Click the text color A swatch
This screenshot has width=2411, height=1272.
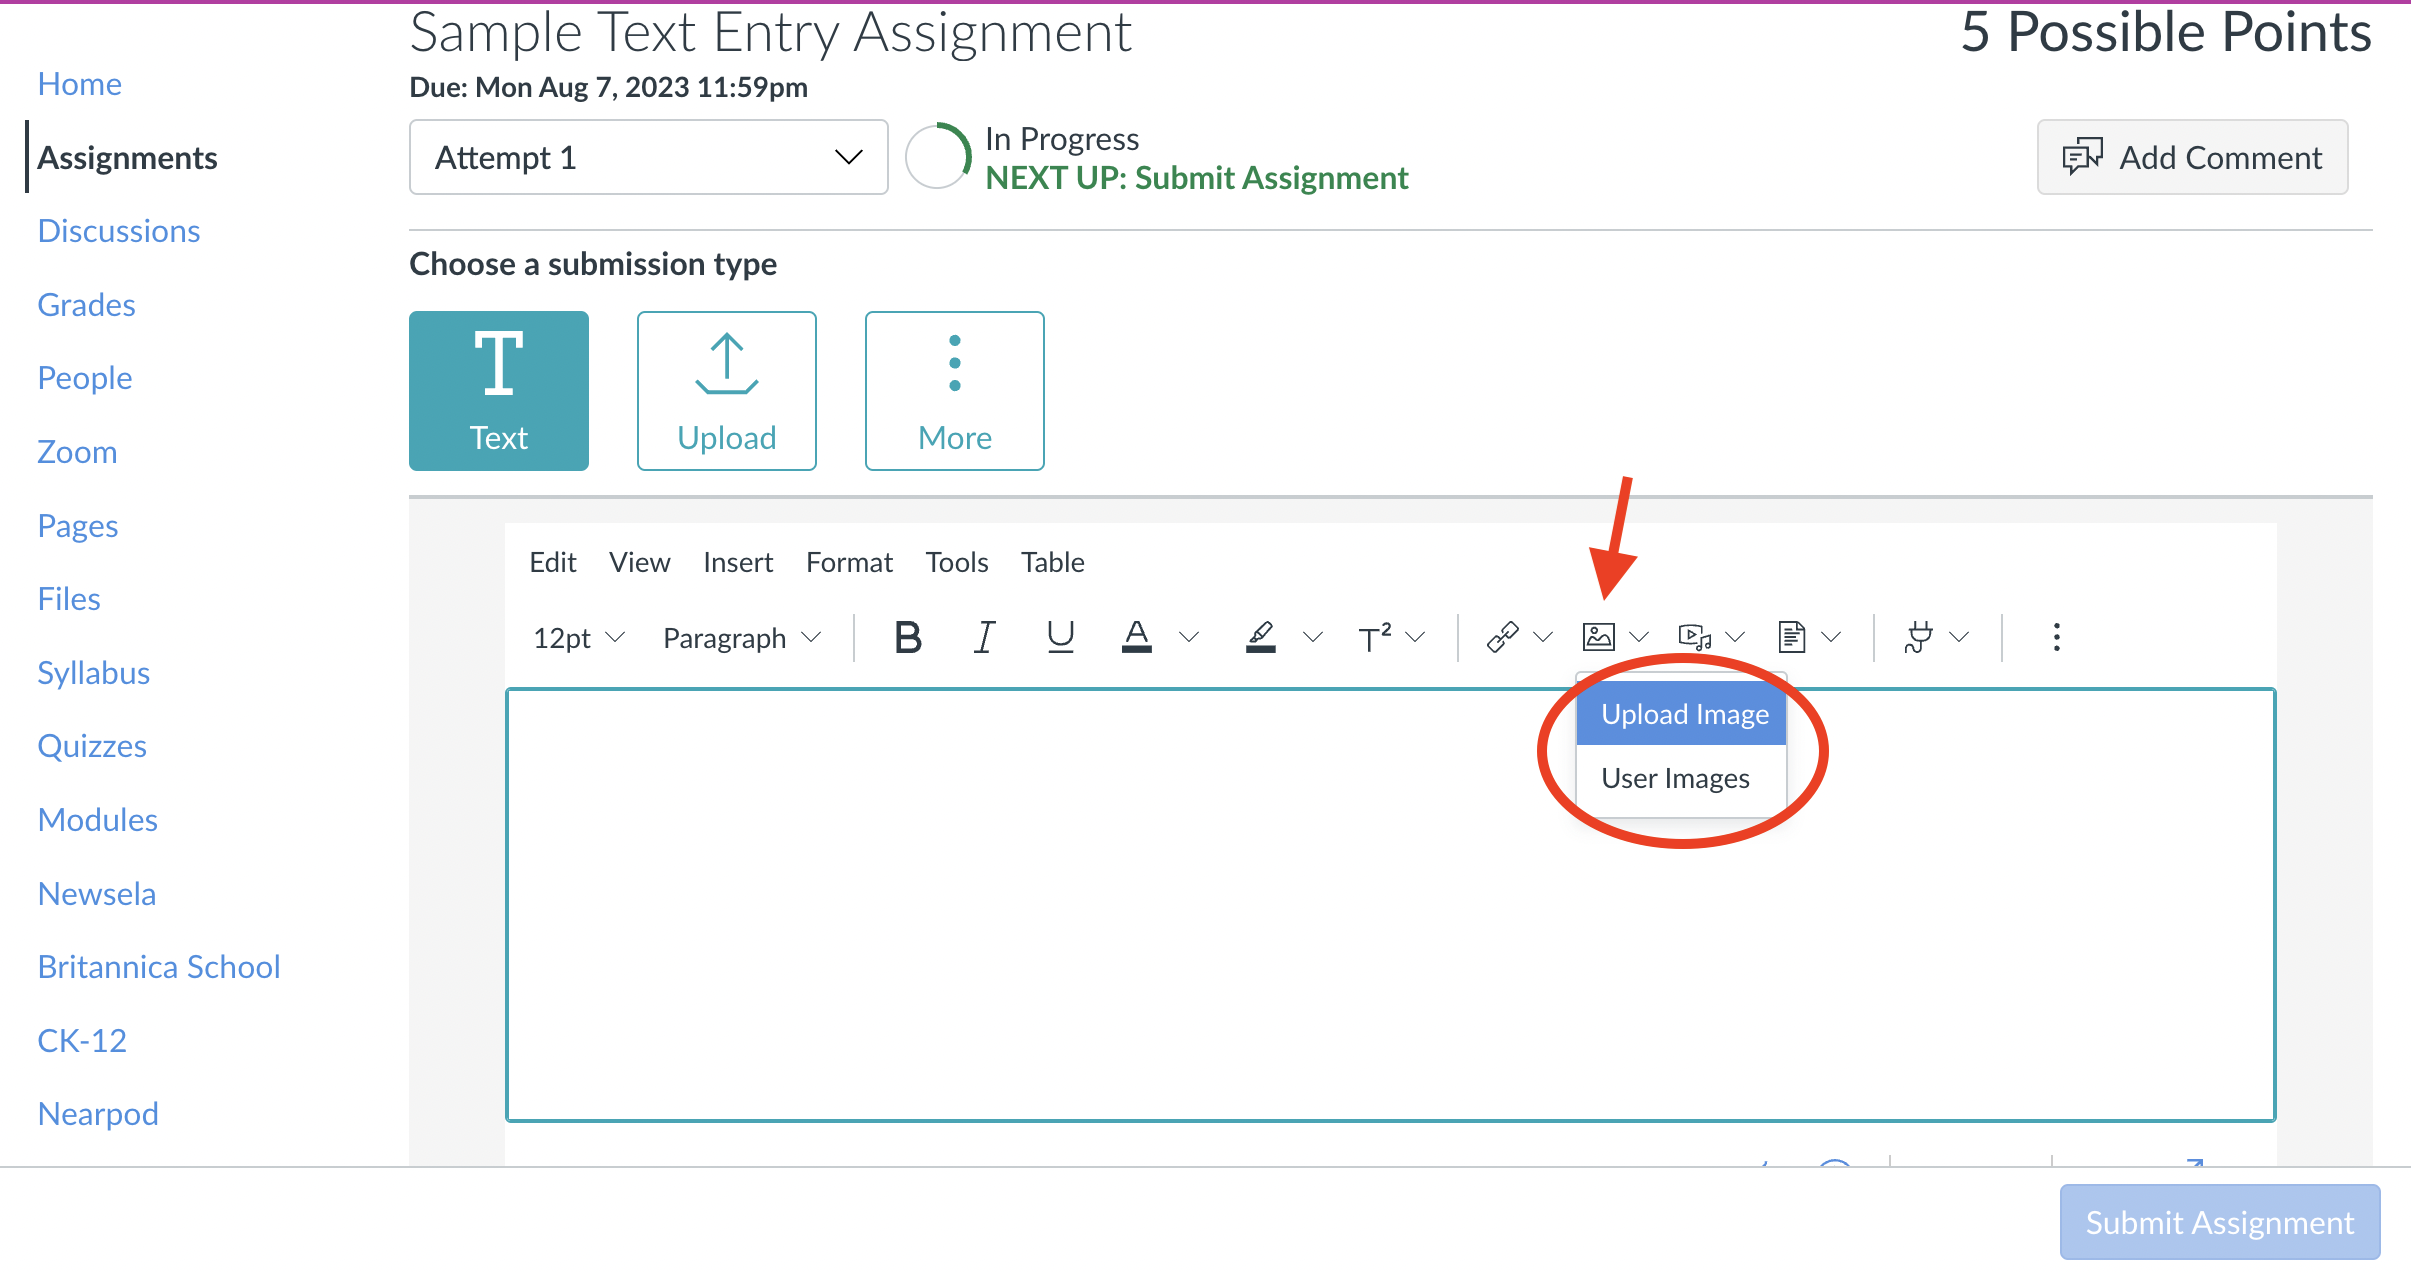tap(1137, 637)
